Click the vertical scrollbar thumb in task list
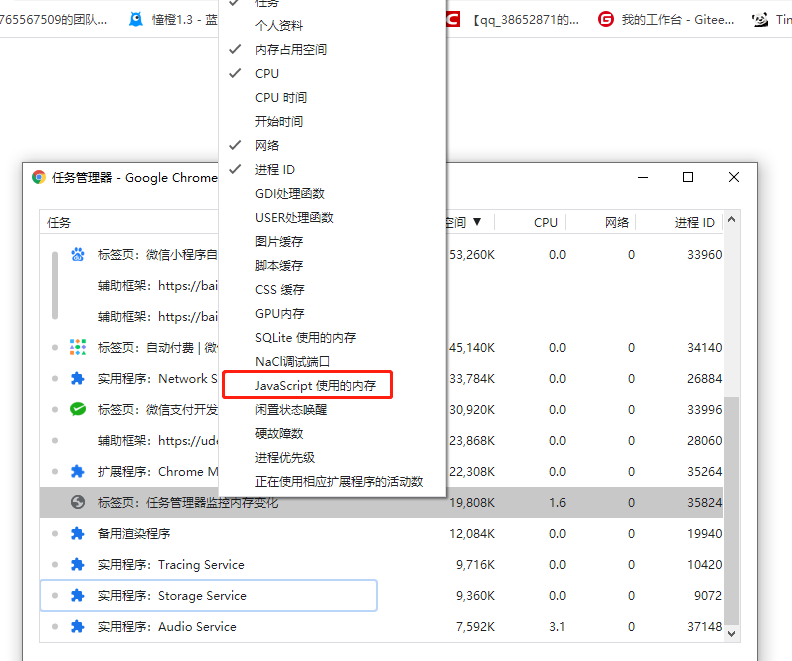792x661 pixels. coord(731,511)
